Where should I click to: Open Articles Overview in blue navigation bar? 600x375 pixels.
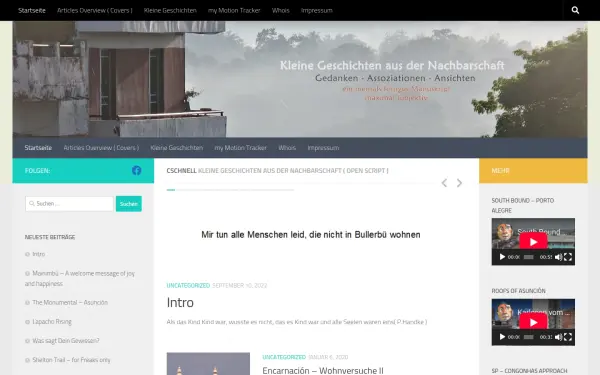coord(101,148)
